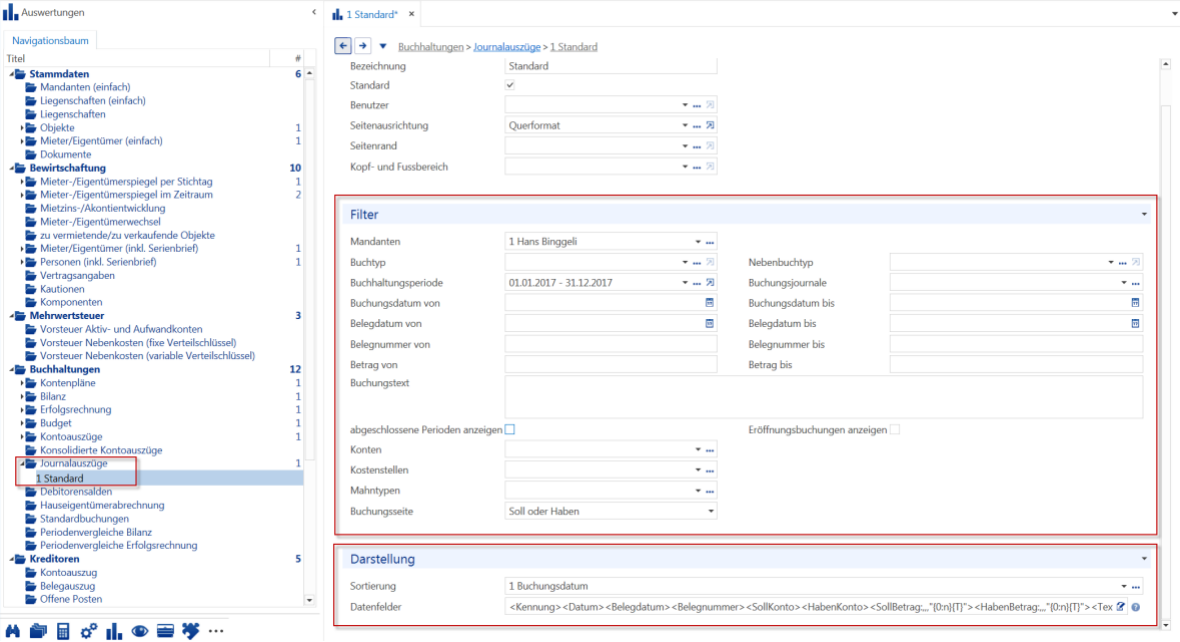Open calendar picker for Belegdatum bis

[1135, 324]
